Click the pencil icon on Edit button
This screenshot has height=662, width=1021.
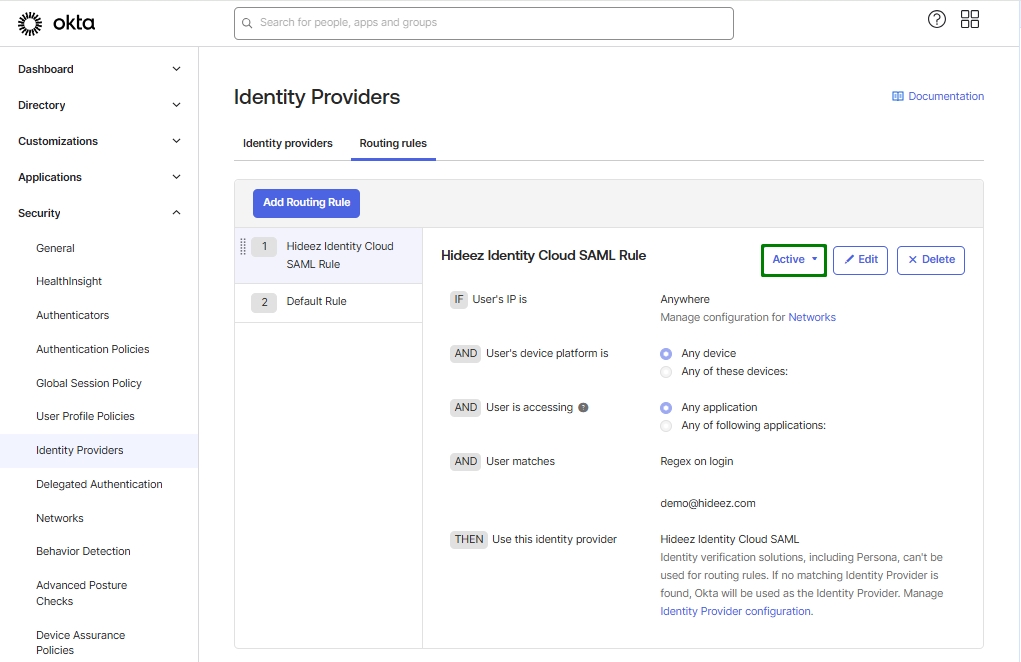850,260
